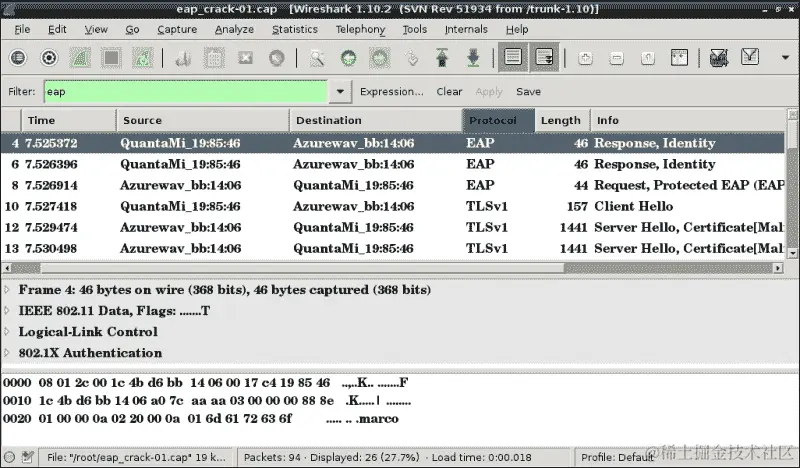
Task: Sort by the Info column header
Action: [688, 120]
